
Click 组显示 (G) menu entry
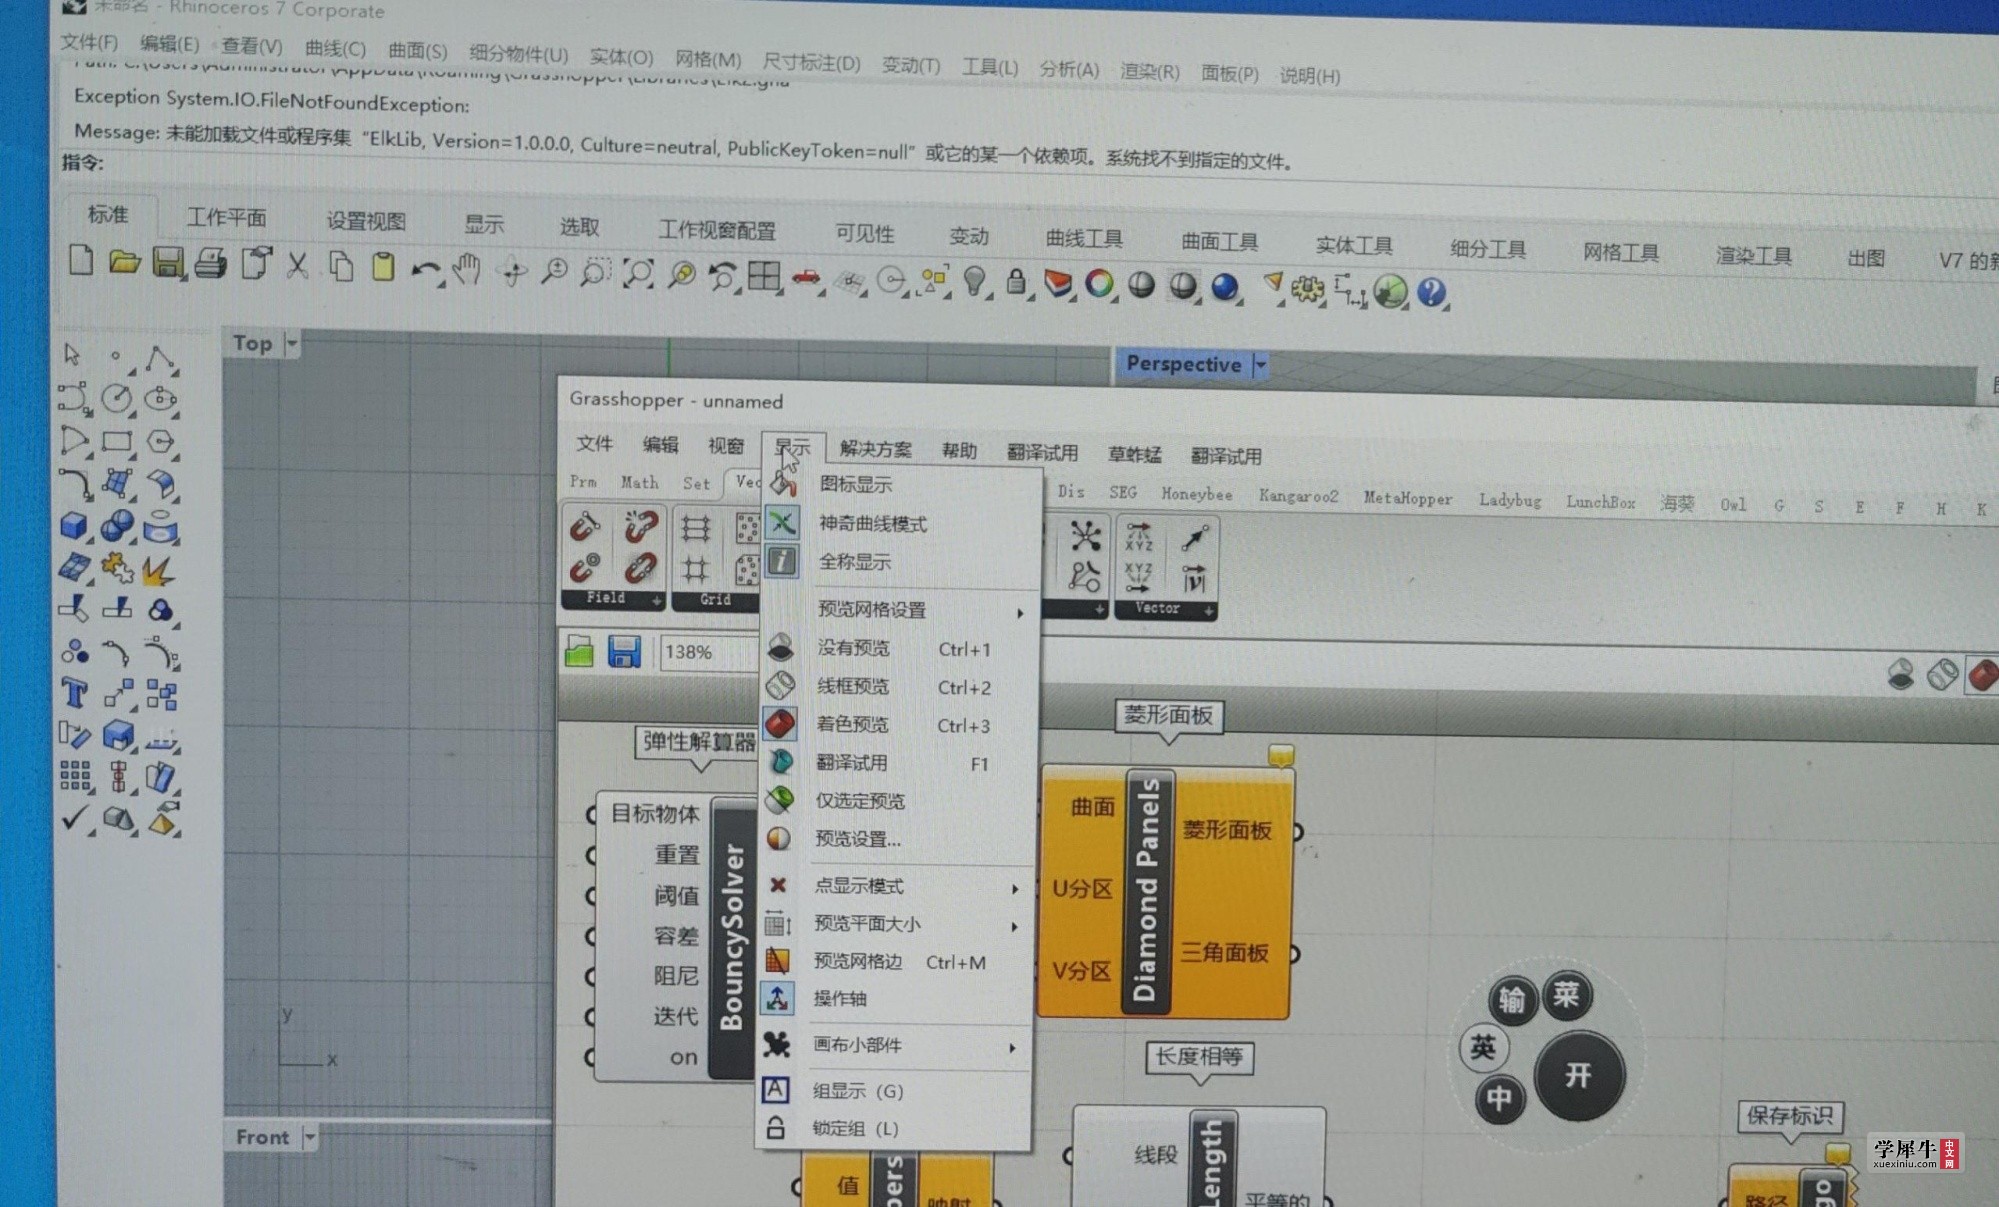[x=858, y=1091]
